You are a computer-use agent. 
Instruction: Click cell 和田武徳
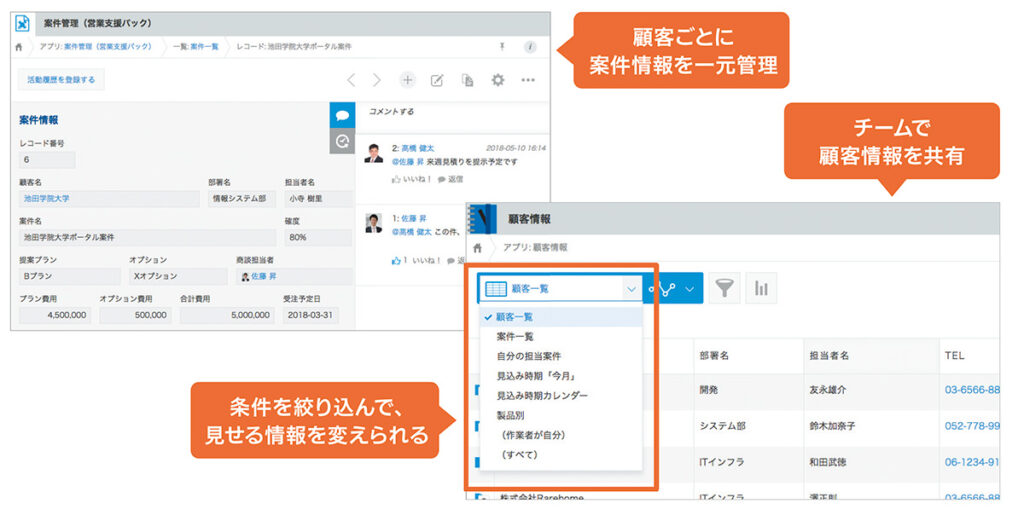click(x=827, y=461)
